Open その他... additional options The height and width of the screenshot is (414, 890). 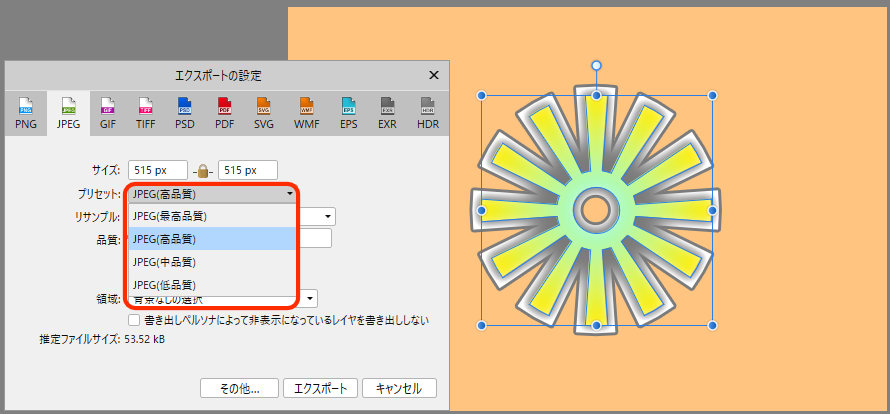coord(238,388)
